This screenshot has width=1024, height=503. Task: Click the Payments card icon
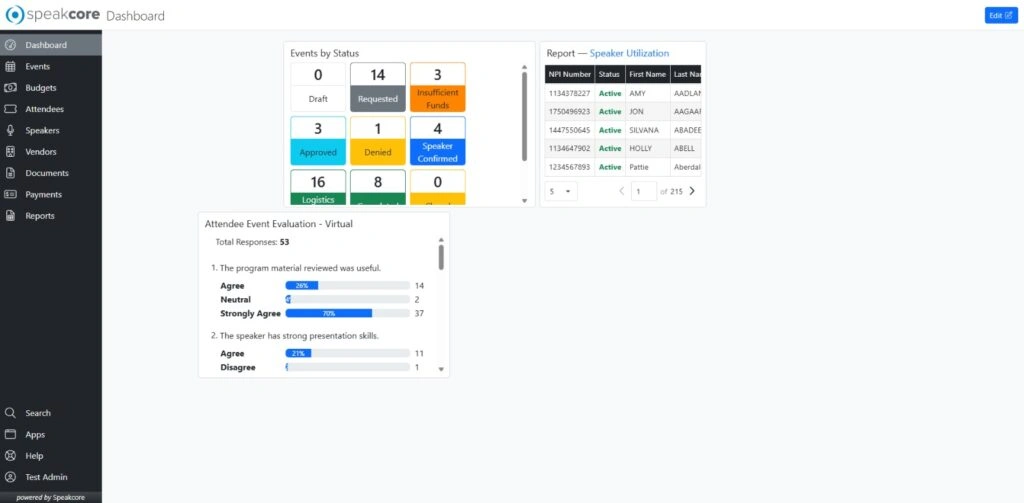[x=10, y=194]
